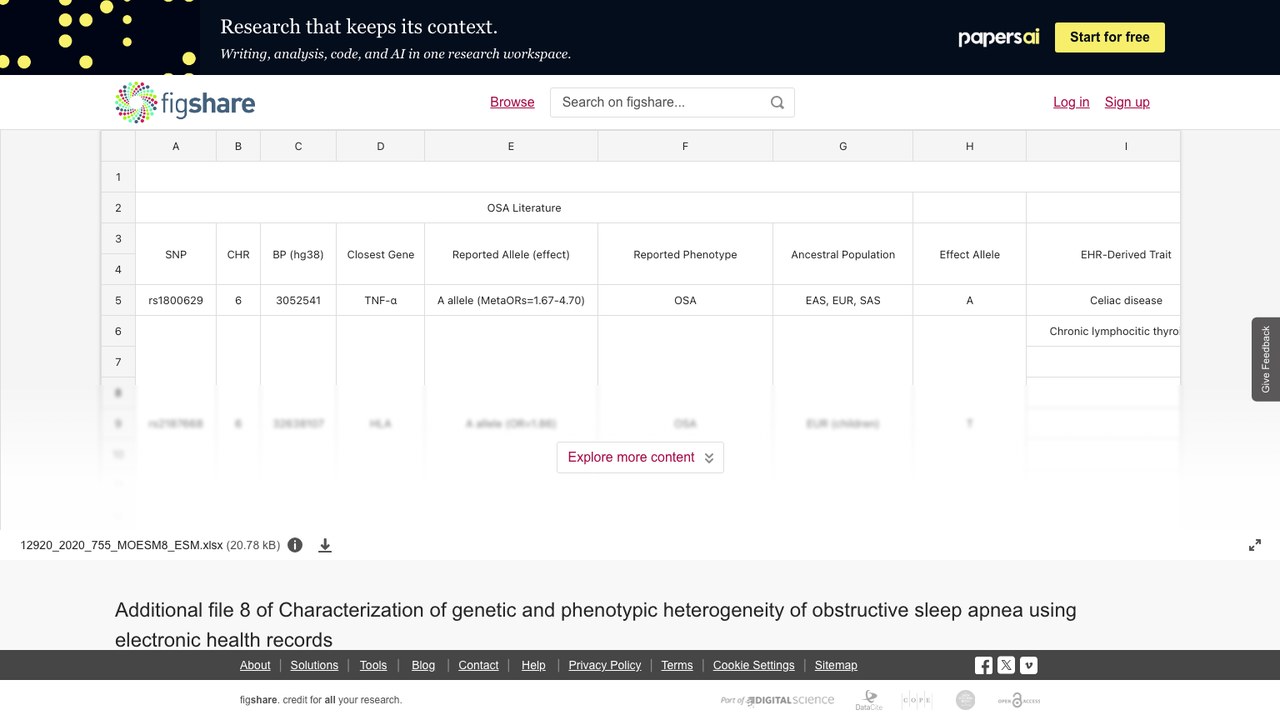Click the DataCite logo
1280x720 pixels.
tap(869, 700)
